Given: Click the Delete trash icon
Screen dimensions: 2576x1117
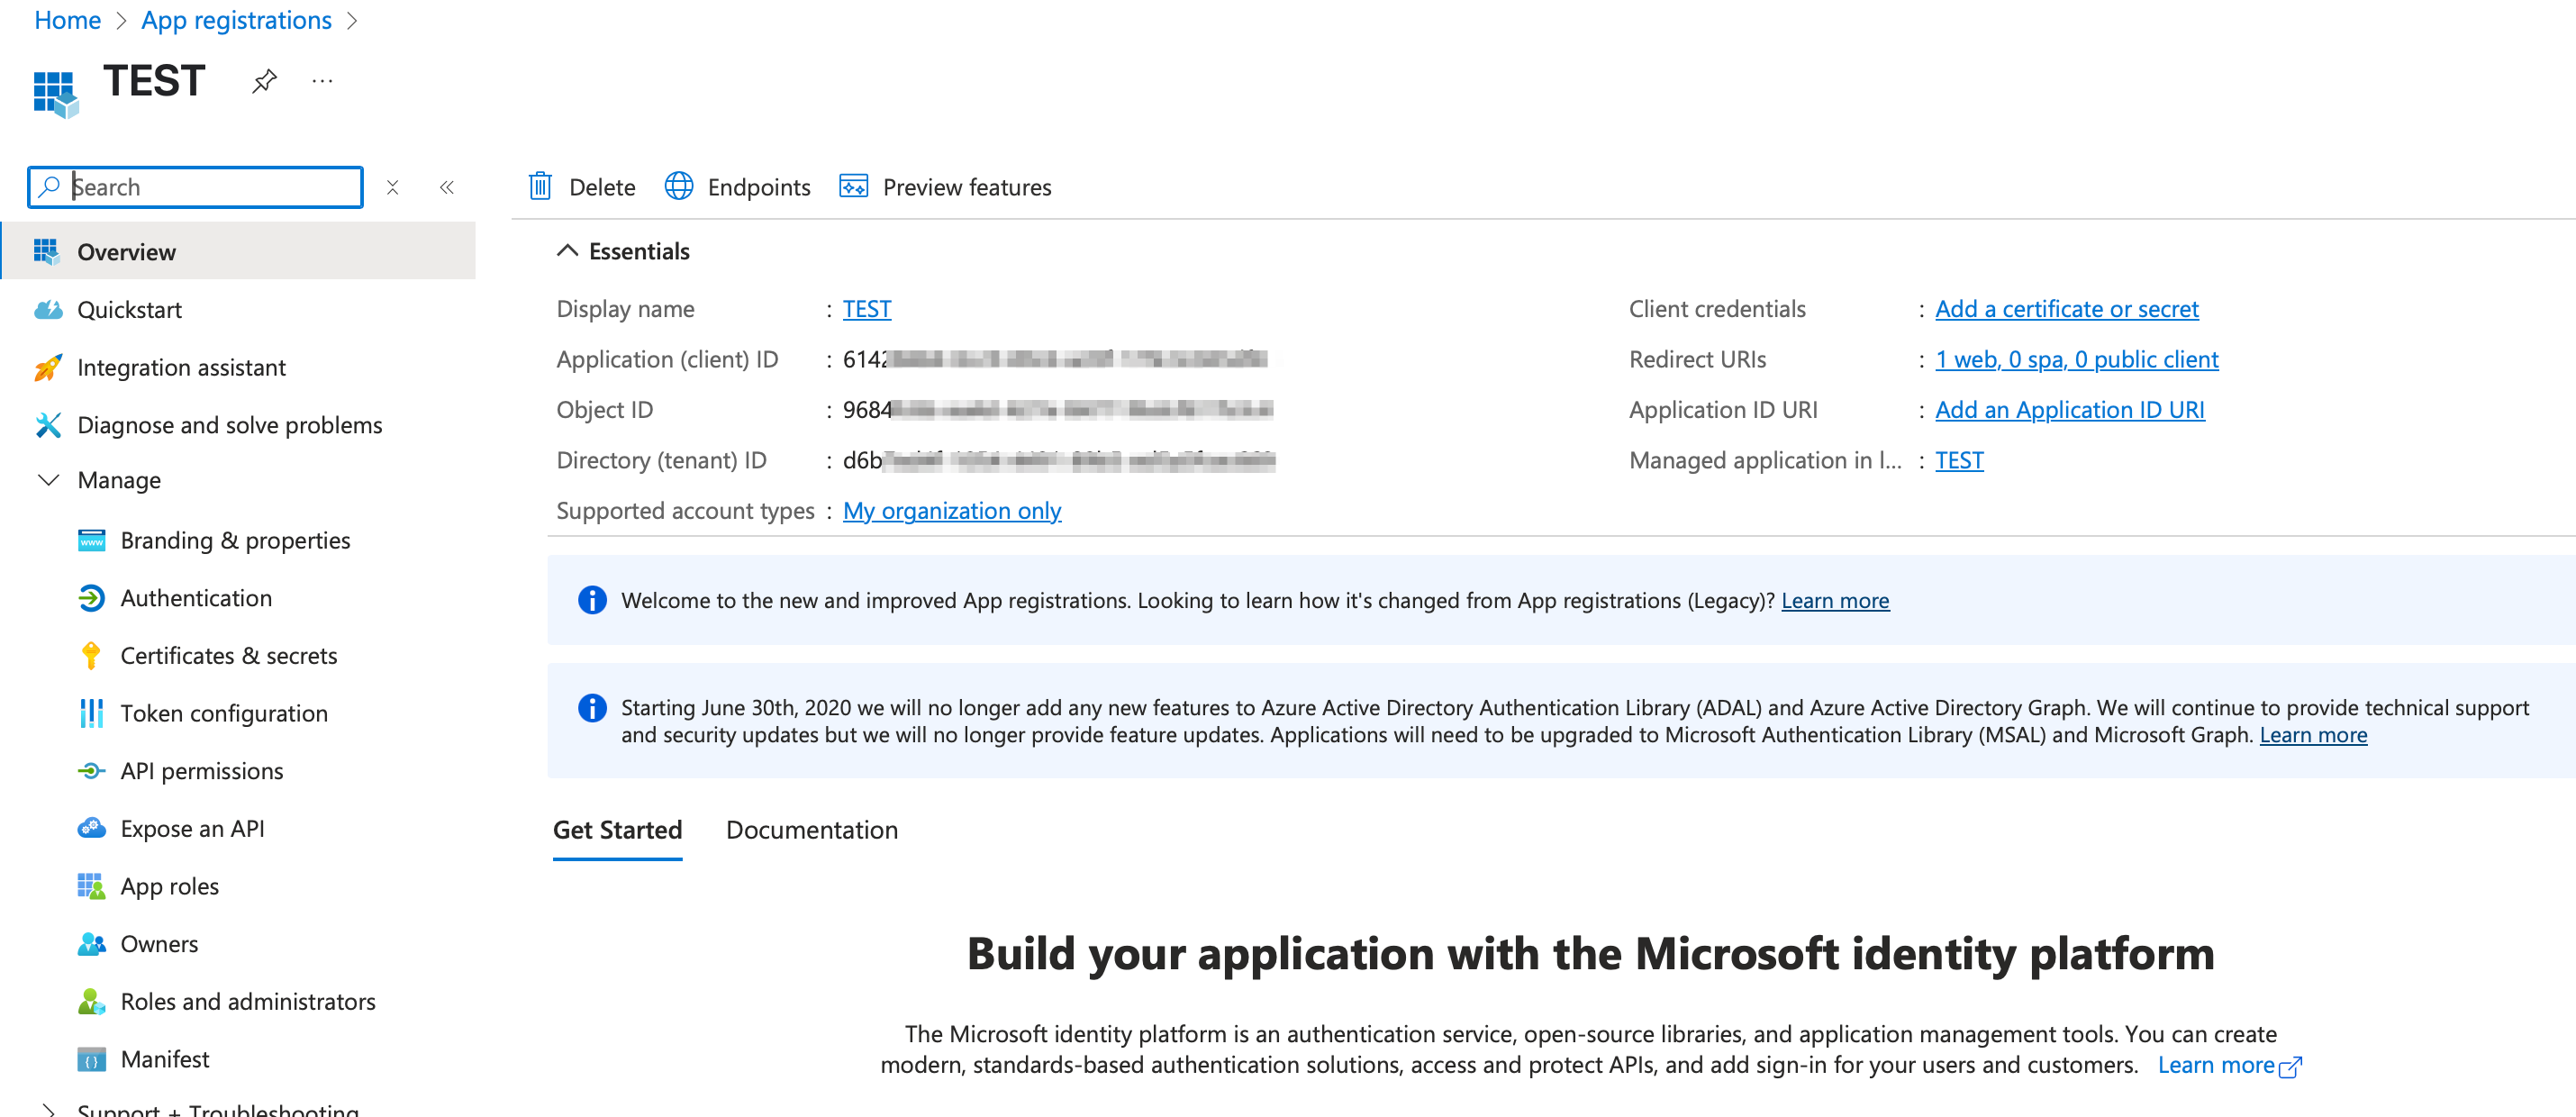Looking at the screenshot, I should point(540,187).
